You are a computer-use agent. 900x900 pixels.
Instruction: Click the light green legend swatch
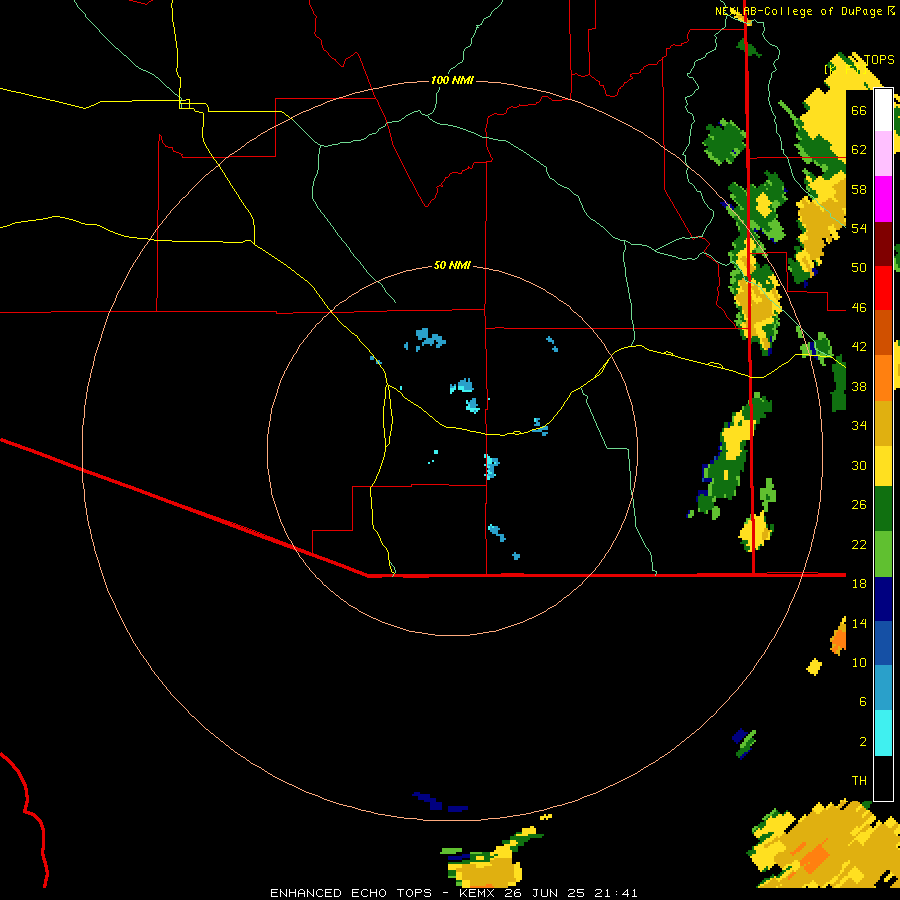tap(883, 554)
